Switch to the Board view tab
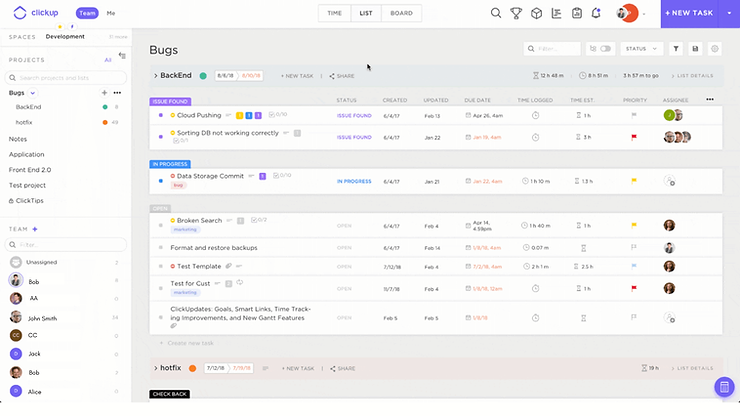Image resolution: width=740 pixels, height=416 pixels. [401, 13]
